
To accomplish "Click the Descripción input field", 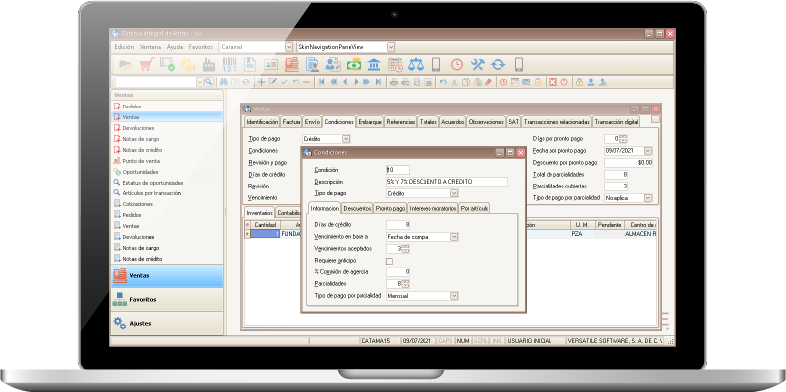I will 447,182.
